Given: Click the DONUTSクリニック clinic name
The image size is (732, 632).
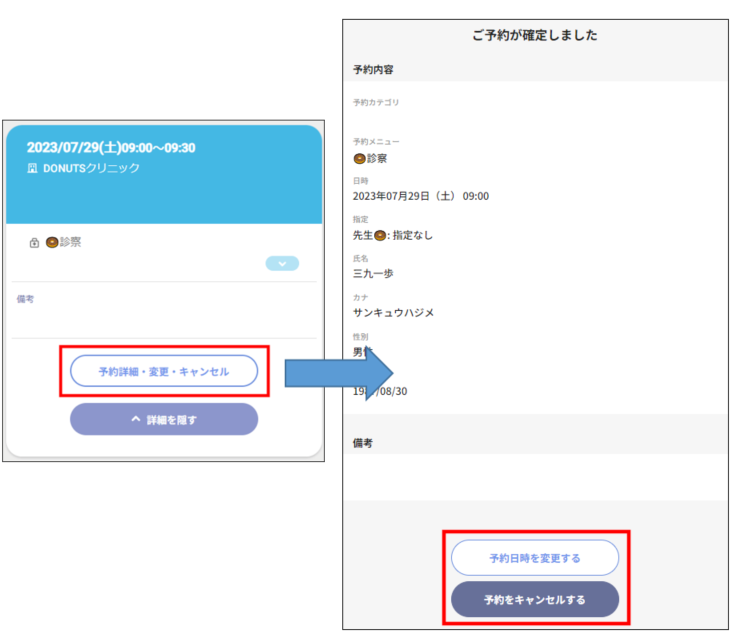Looking at the screenshot, I should click(92, 168).
